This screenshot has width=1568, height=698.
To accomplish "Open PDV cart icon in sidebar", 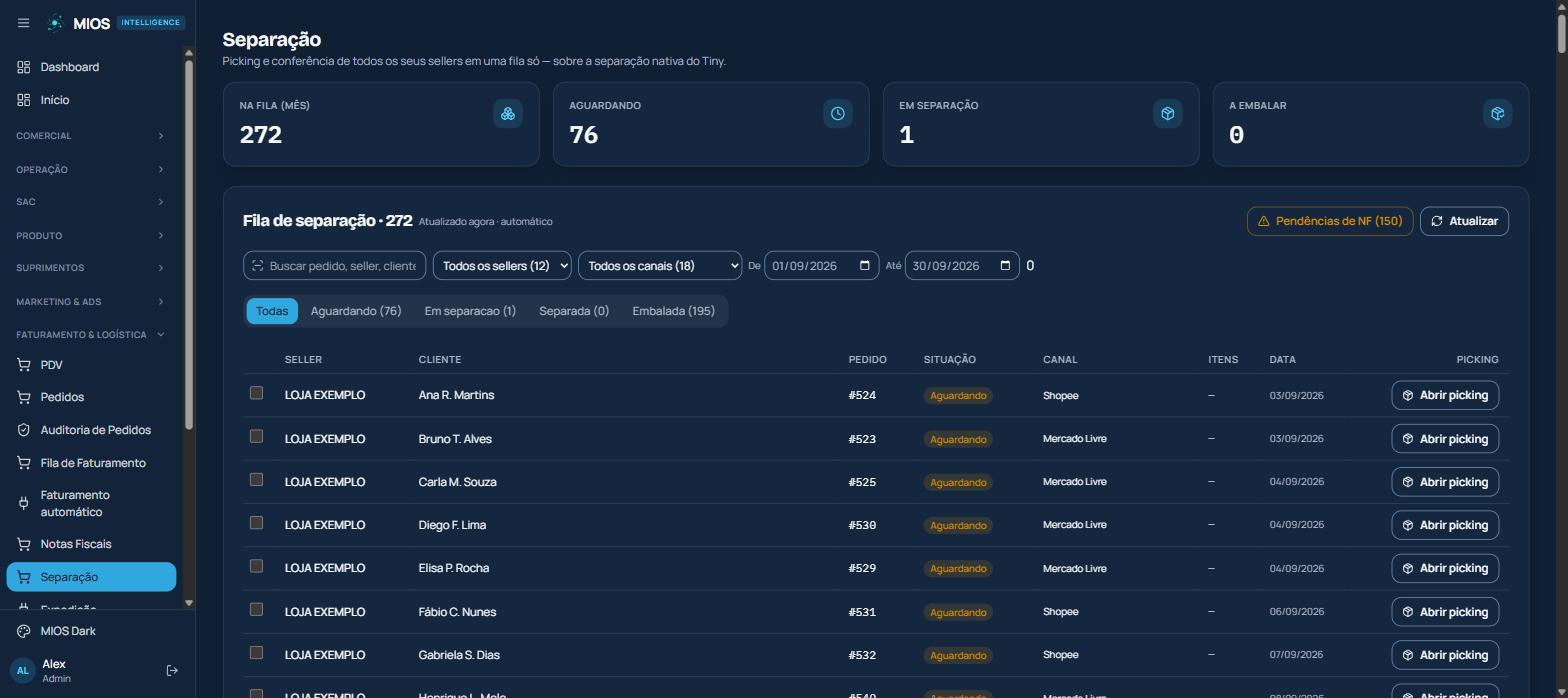I will pos(24,365).
